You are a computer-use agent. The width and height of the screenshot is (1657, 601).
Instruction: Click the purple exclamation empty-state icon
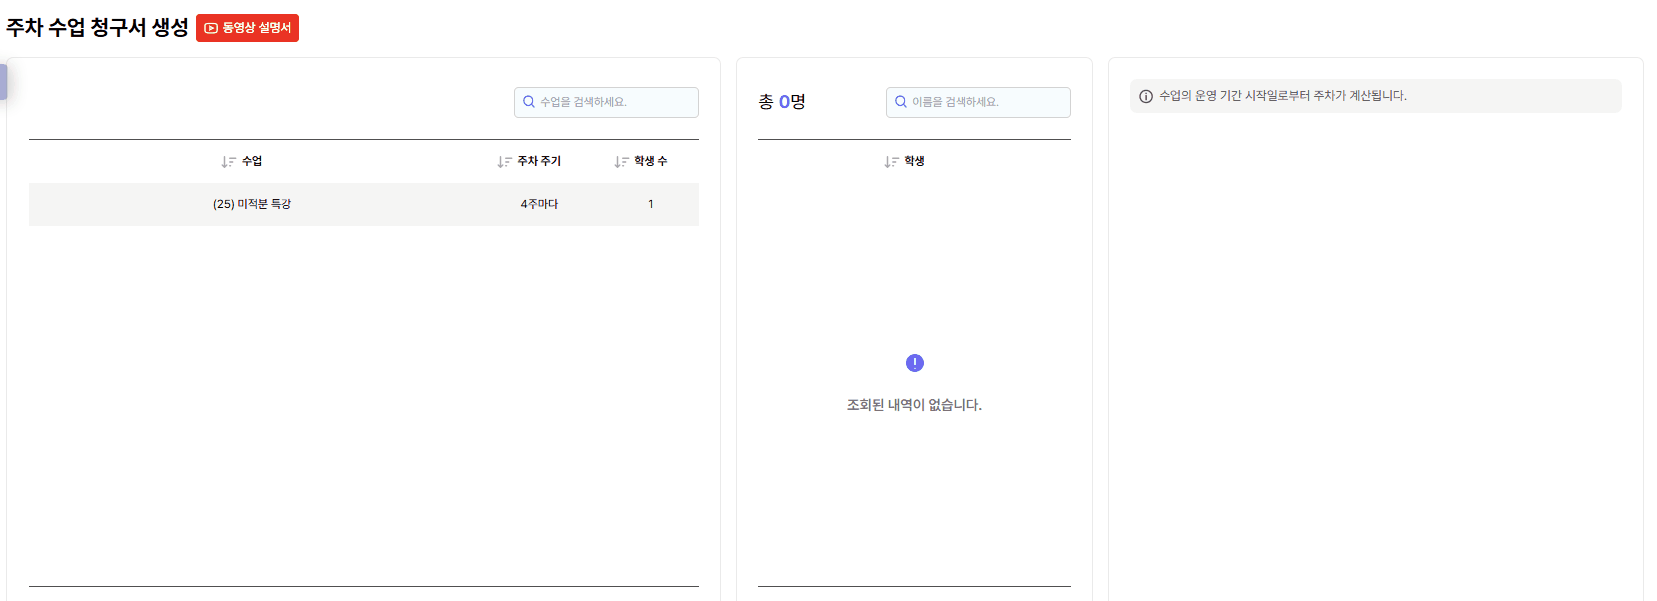click(915, 363)
